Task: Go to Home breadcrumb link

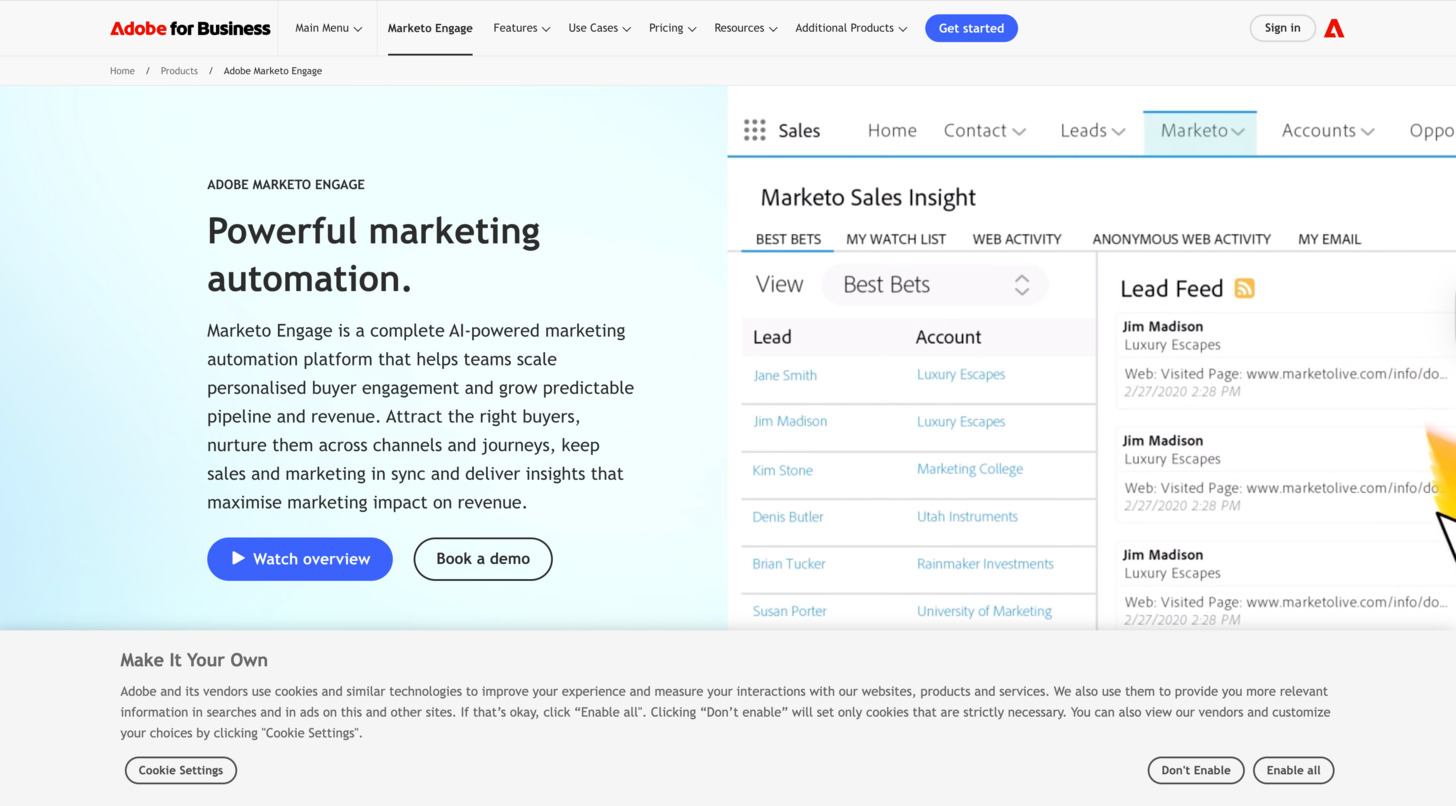Action: point(122,71)
